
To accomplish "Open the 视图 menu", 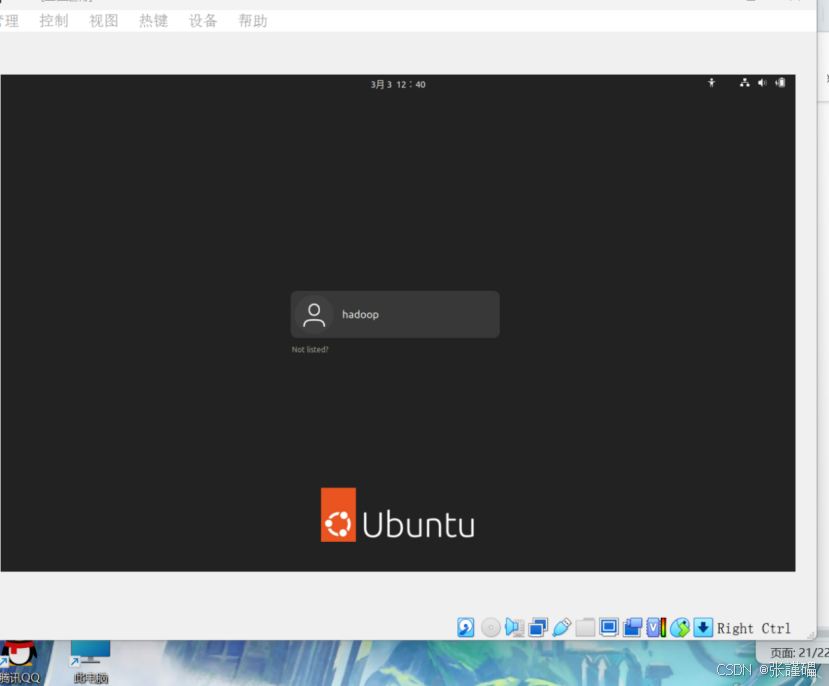I will click(104, 21).
